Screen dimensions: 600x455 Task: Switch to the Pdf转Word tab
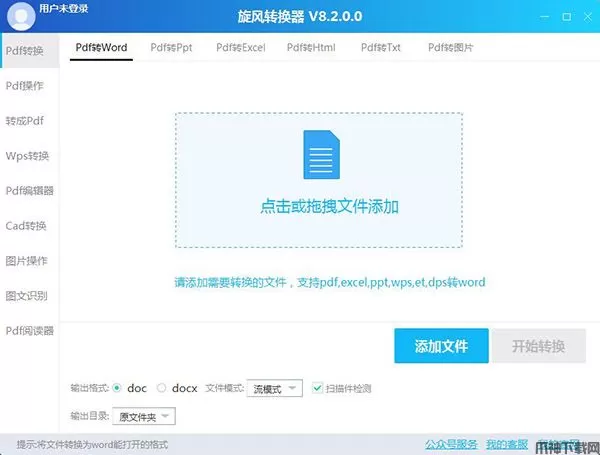[101, 47]
